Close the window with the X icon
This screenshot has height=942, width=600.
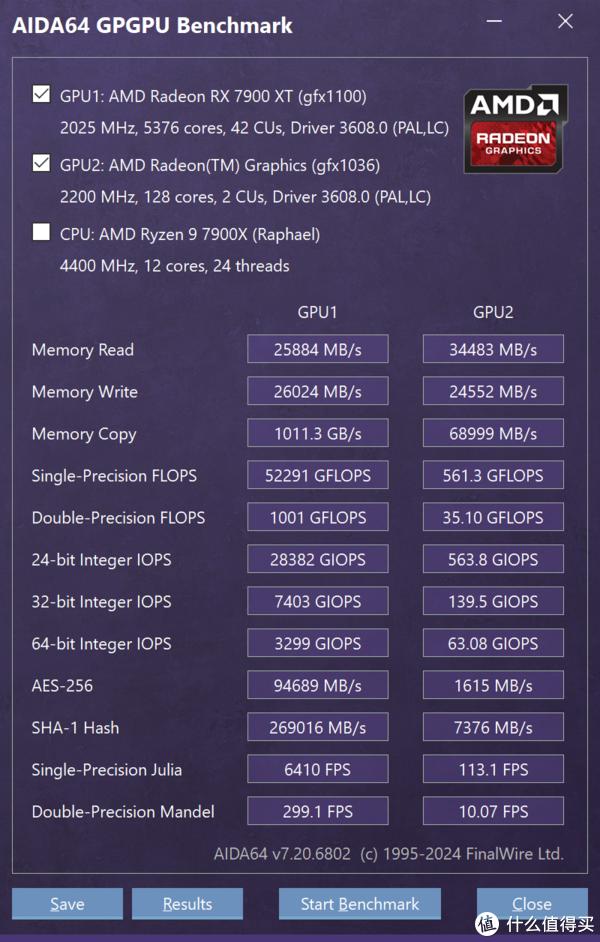(565, 21)
